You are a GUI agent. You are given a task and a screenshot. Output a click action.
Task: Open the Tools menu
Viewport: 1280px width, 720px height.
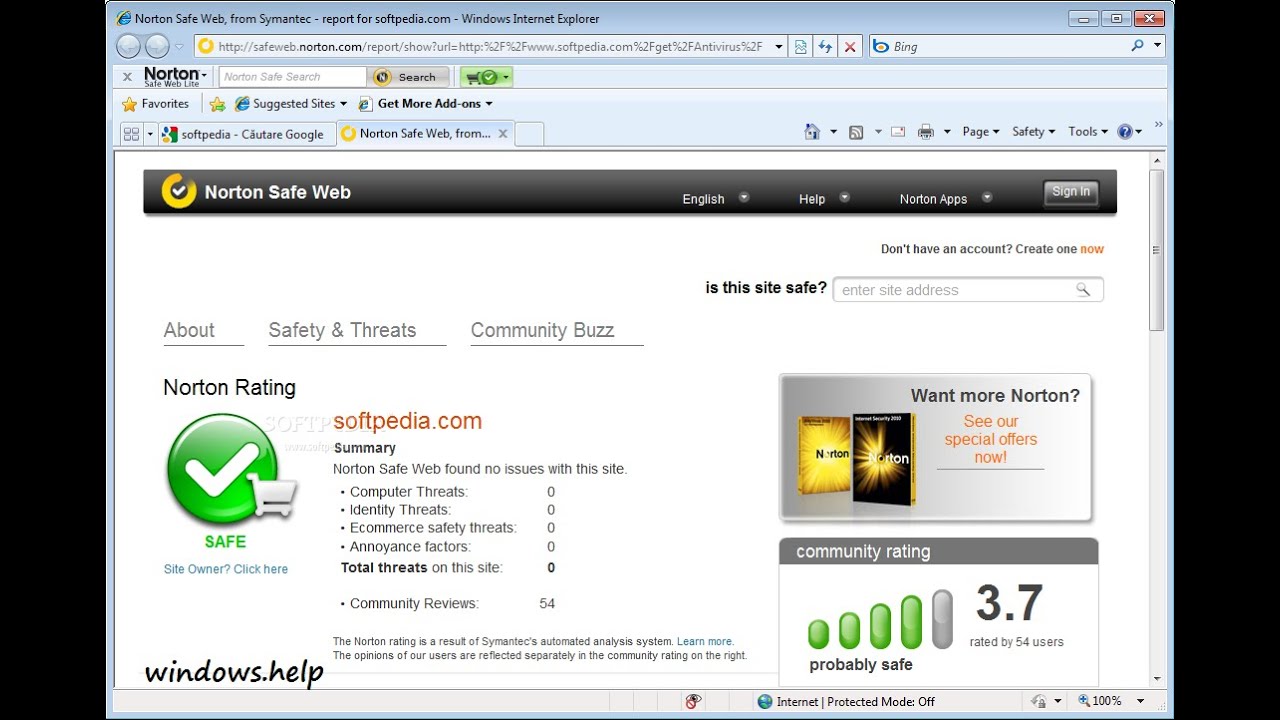pyautogui.click(x=1088, y=132)
